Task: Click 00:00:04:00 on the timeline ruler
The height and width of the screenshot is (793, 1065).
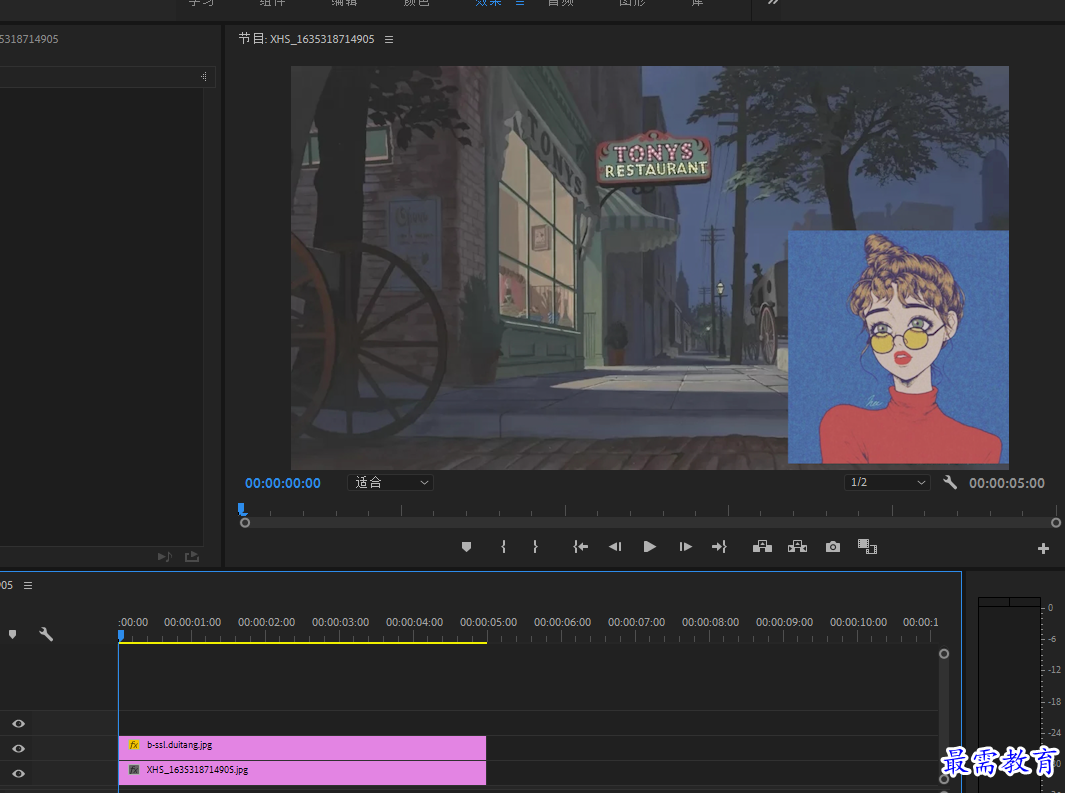Action: point(414,622)
